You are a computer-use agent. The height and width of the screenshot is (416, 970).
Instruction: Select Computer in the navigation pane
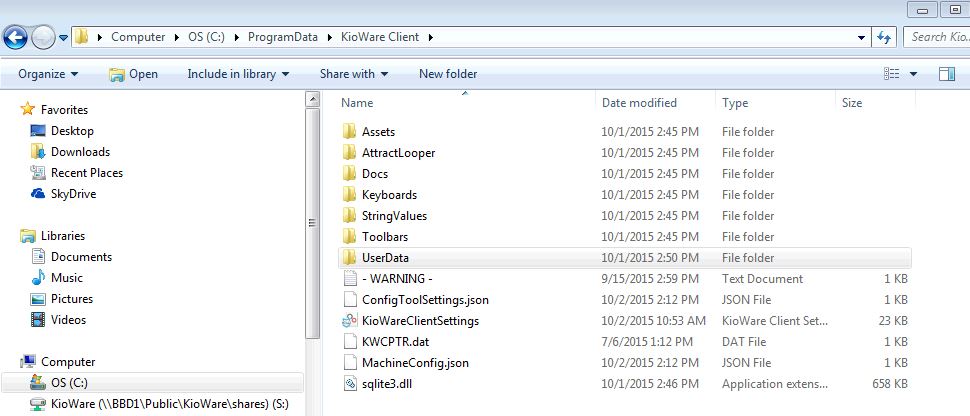pyautogui.click(x=68, y=362)
